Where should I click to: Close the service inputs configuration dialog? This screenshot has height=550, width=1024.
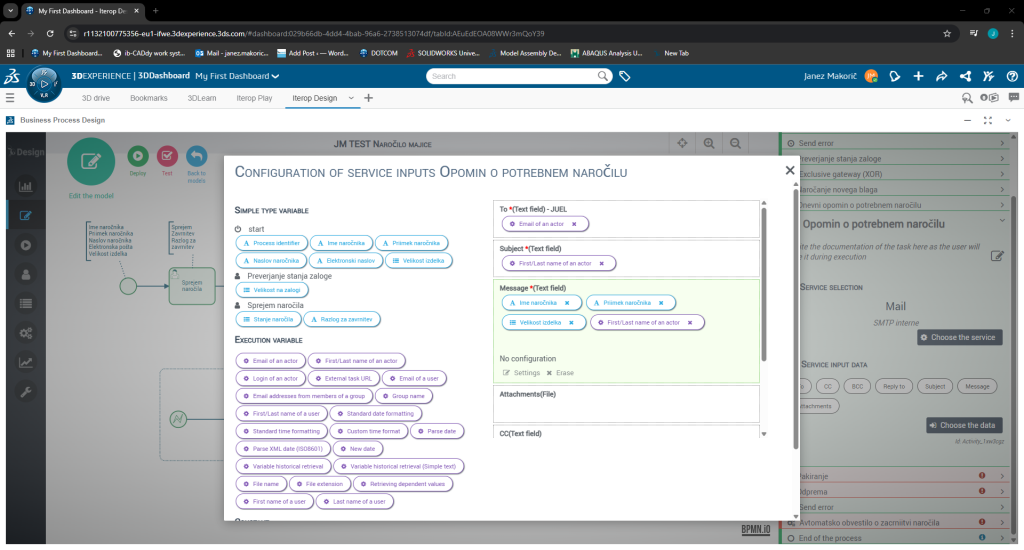click(790, 170)
